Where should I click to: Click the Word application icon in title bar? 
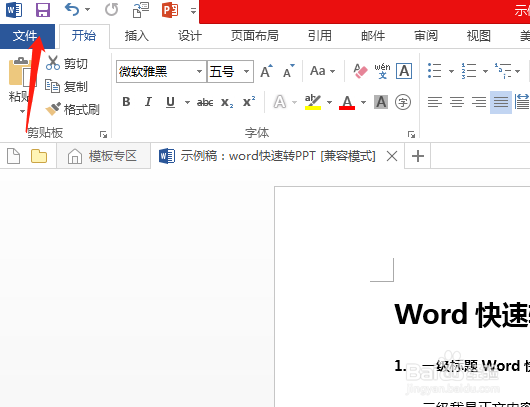(x=14, y=9)
